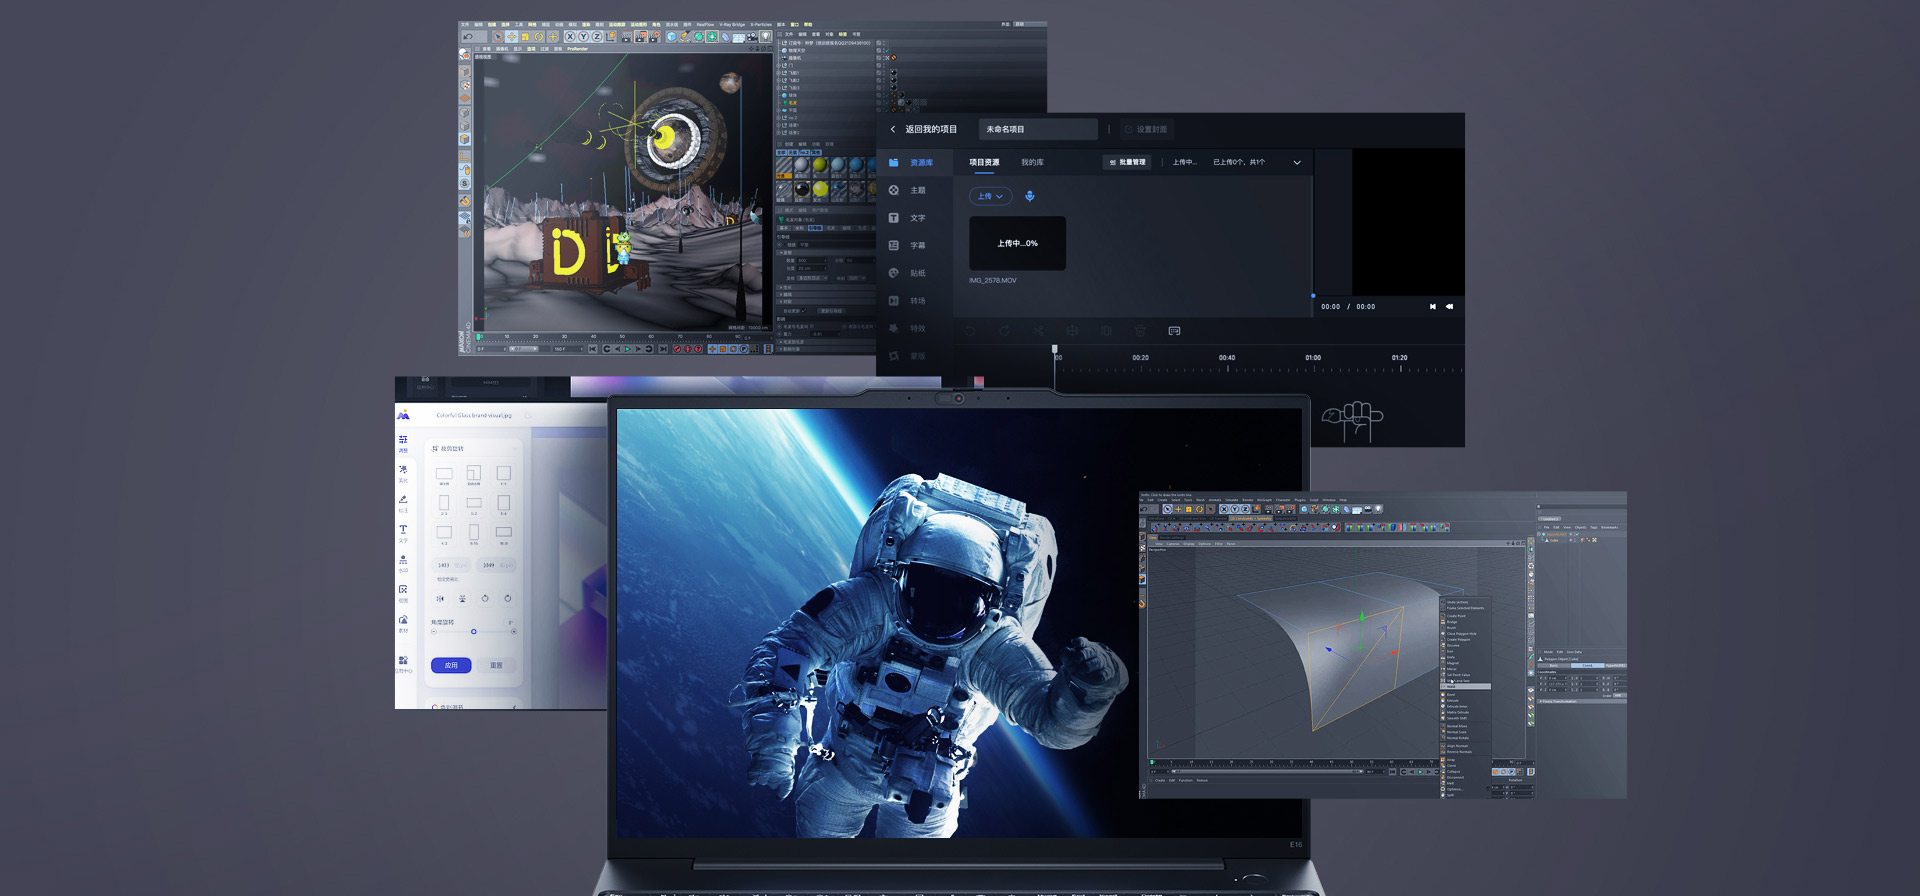Image resolution: width=1920 pixels, height=896 pixels.
Task: Flip image vertically in photo editor
Action: pos(462,598)
